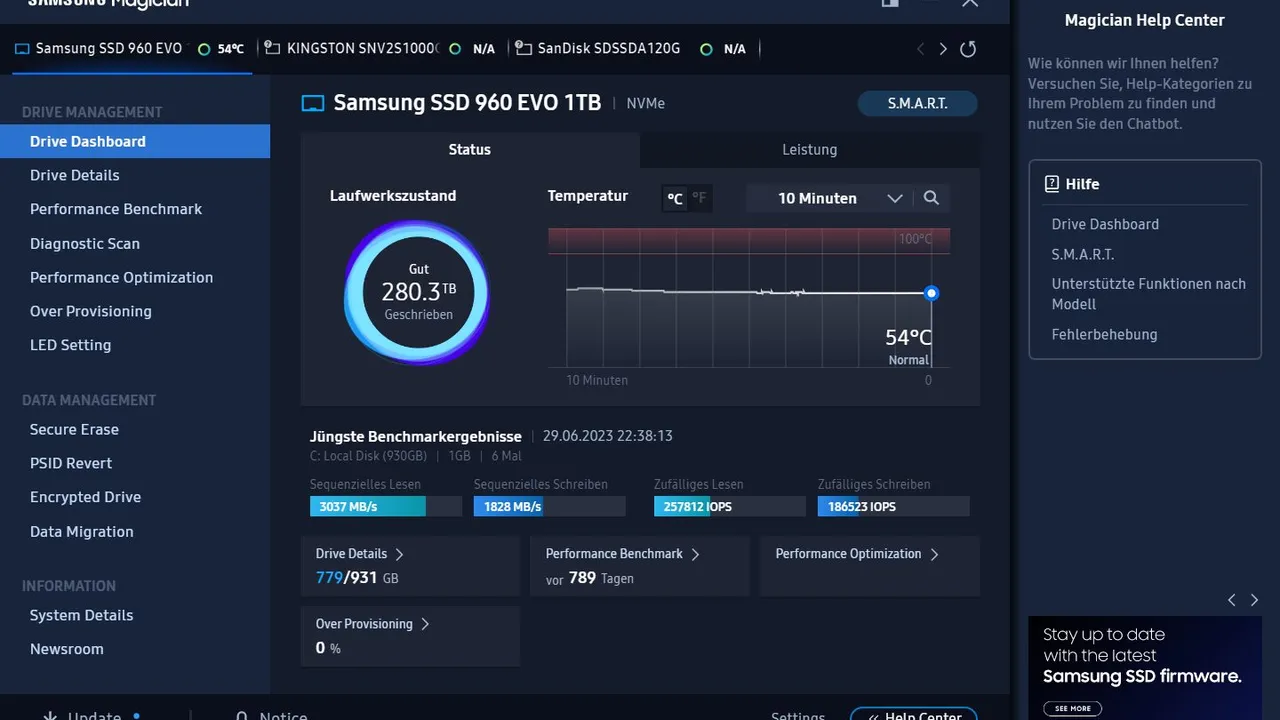Click the Sequenzielles Lesen 3037 MB/s bar
This screenshot has width=1280, height=720.
pos(386,506)
